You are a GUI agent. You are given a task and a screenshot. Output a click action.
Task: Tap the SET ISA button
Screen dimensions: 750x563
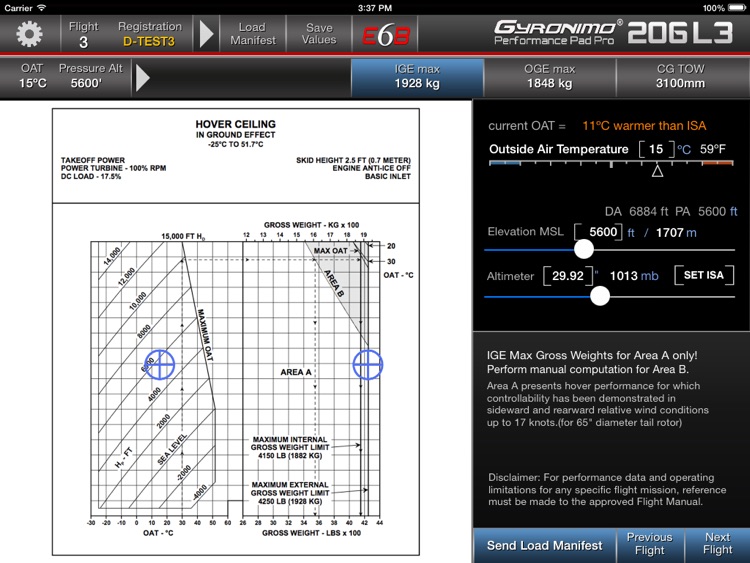pos(704,275)
